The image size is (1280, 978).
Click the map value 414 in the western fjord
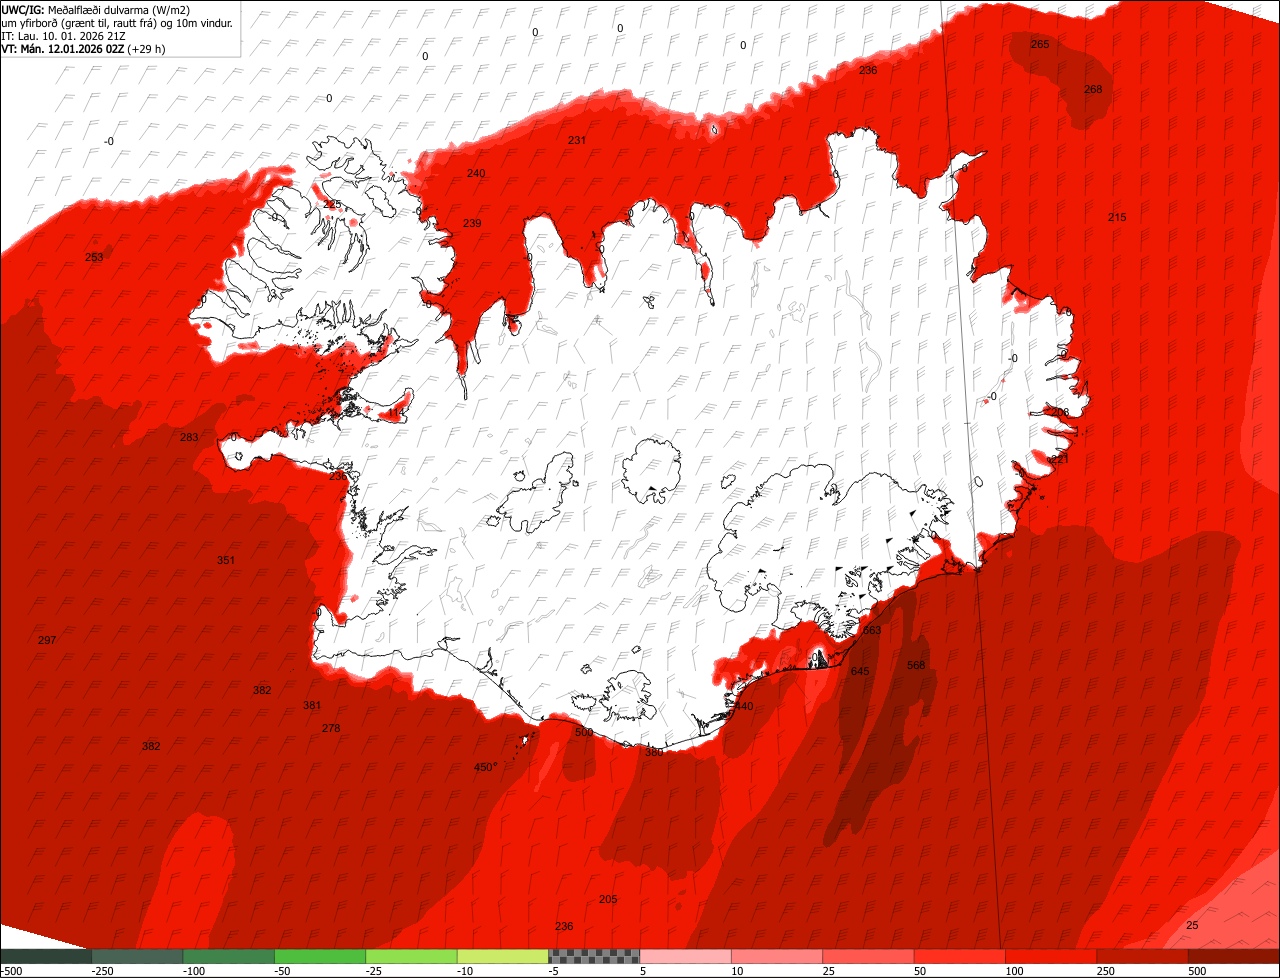(x=396, y=412)
